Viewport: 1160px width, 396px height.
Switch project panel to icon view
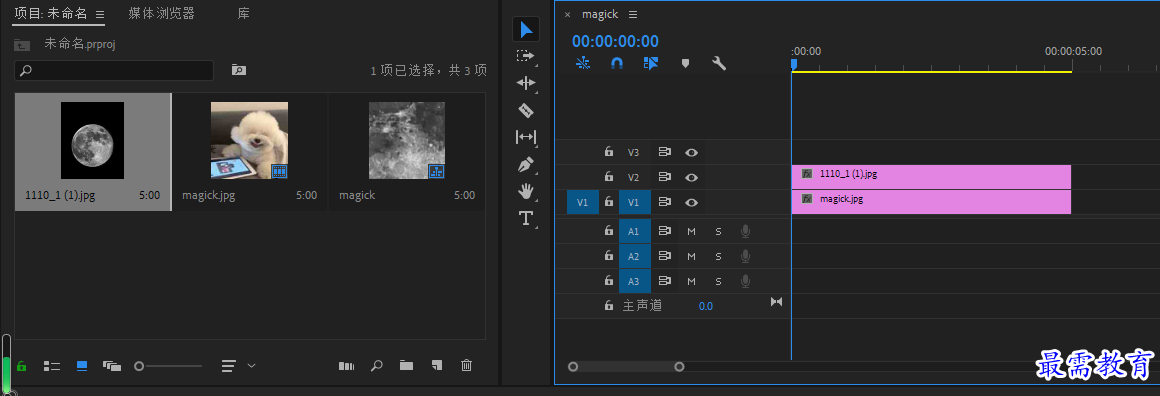pyautogui.click(x=82, y=366)
